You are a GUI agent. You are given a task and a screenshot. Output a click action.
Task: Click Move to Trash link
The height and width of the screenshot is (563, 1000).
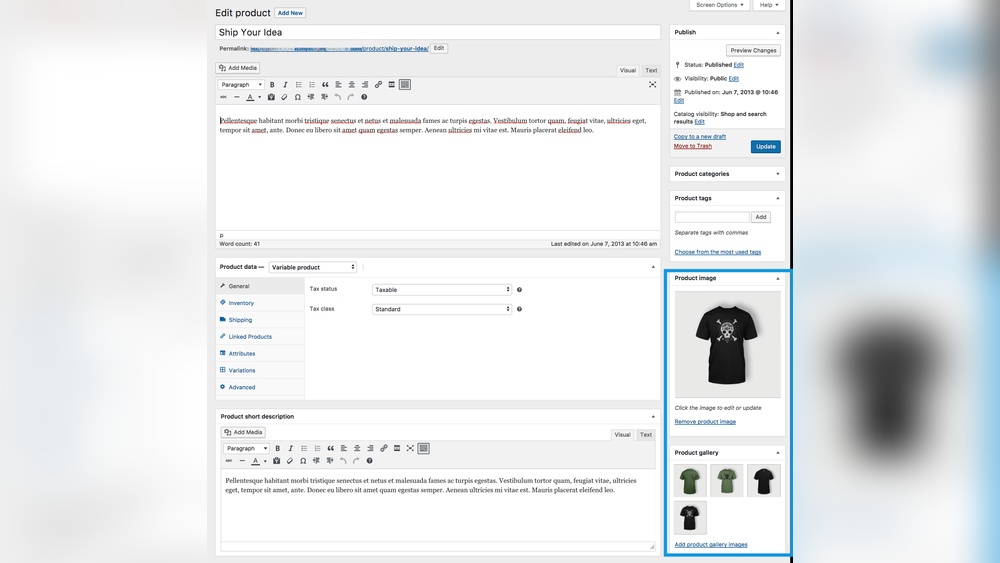coord(693,146)
